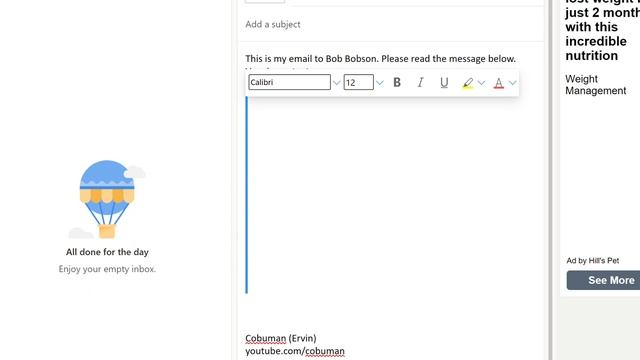This screenshot has height=360, width=640.
Task: Expand the font size 12 list
Action: 380,83
